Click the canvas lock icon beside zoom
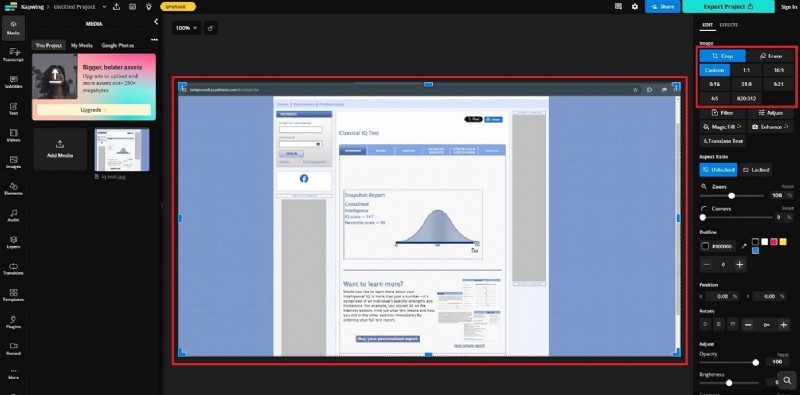The width and height of the screenshot is (800, 395). pos(211,28)
